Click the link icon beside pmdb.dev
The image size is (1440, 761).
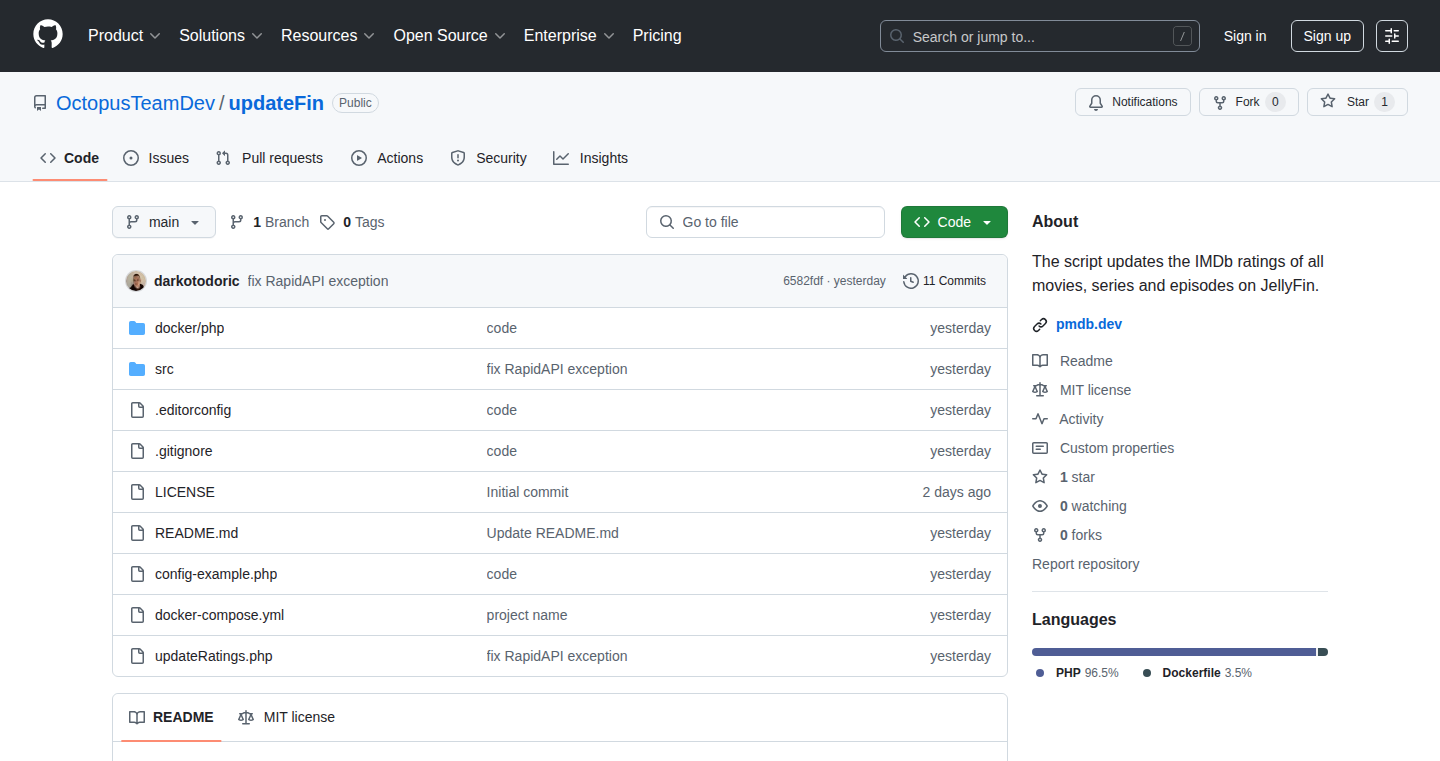coord(1040,324)
